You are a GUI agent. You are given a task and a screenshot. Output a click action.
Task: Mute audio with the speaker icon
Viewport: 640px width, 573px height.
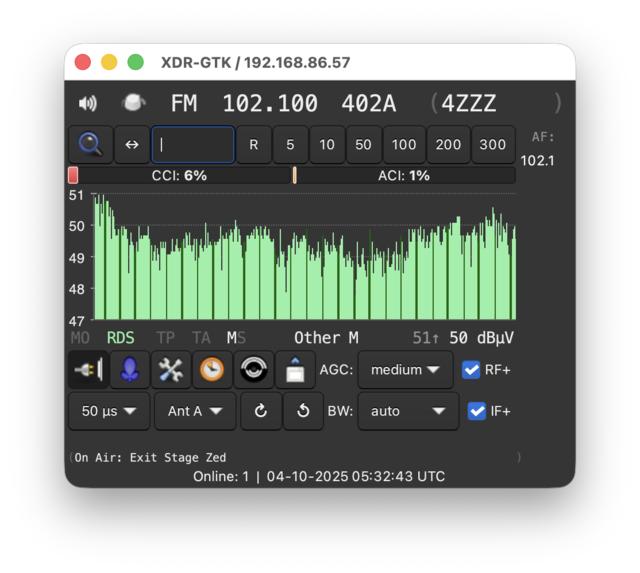click(x=88, y=103)
